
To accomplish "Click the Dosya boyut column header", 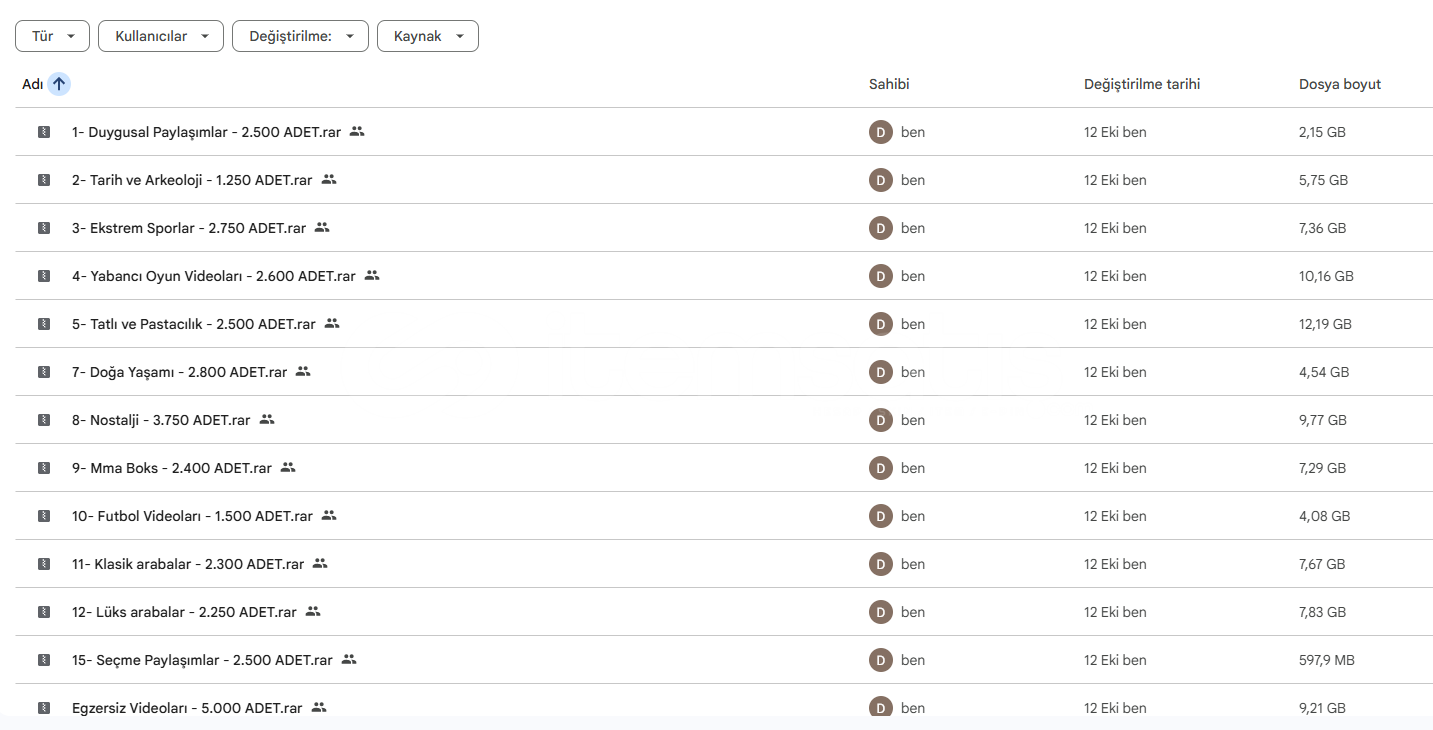I will (1339, 84).
